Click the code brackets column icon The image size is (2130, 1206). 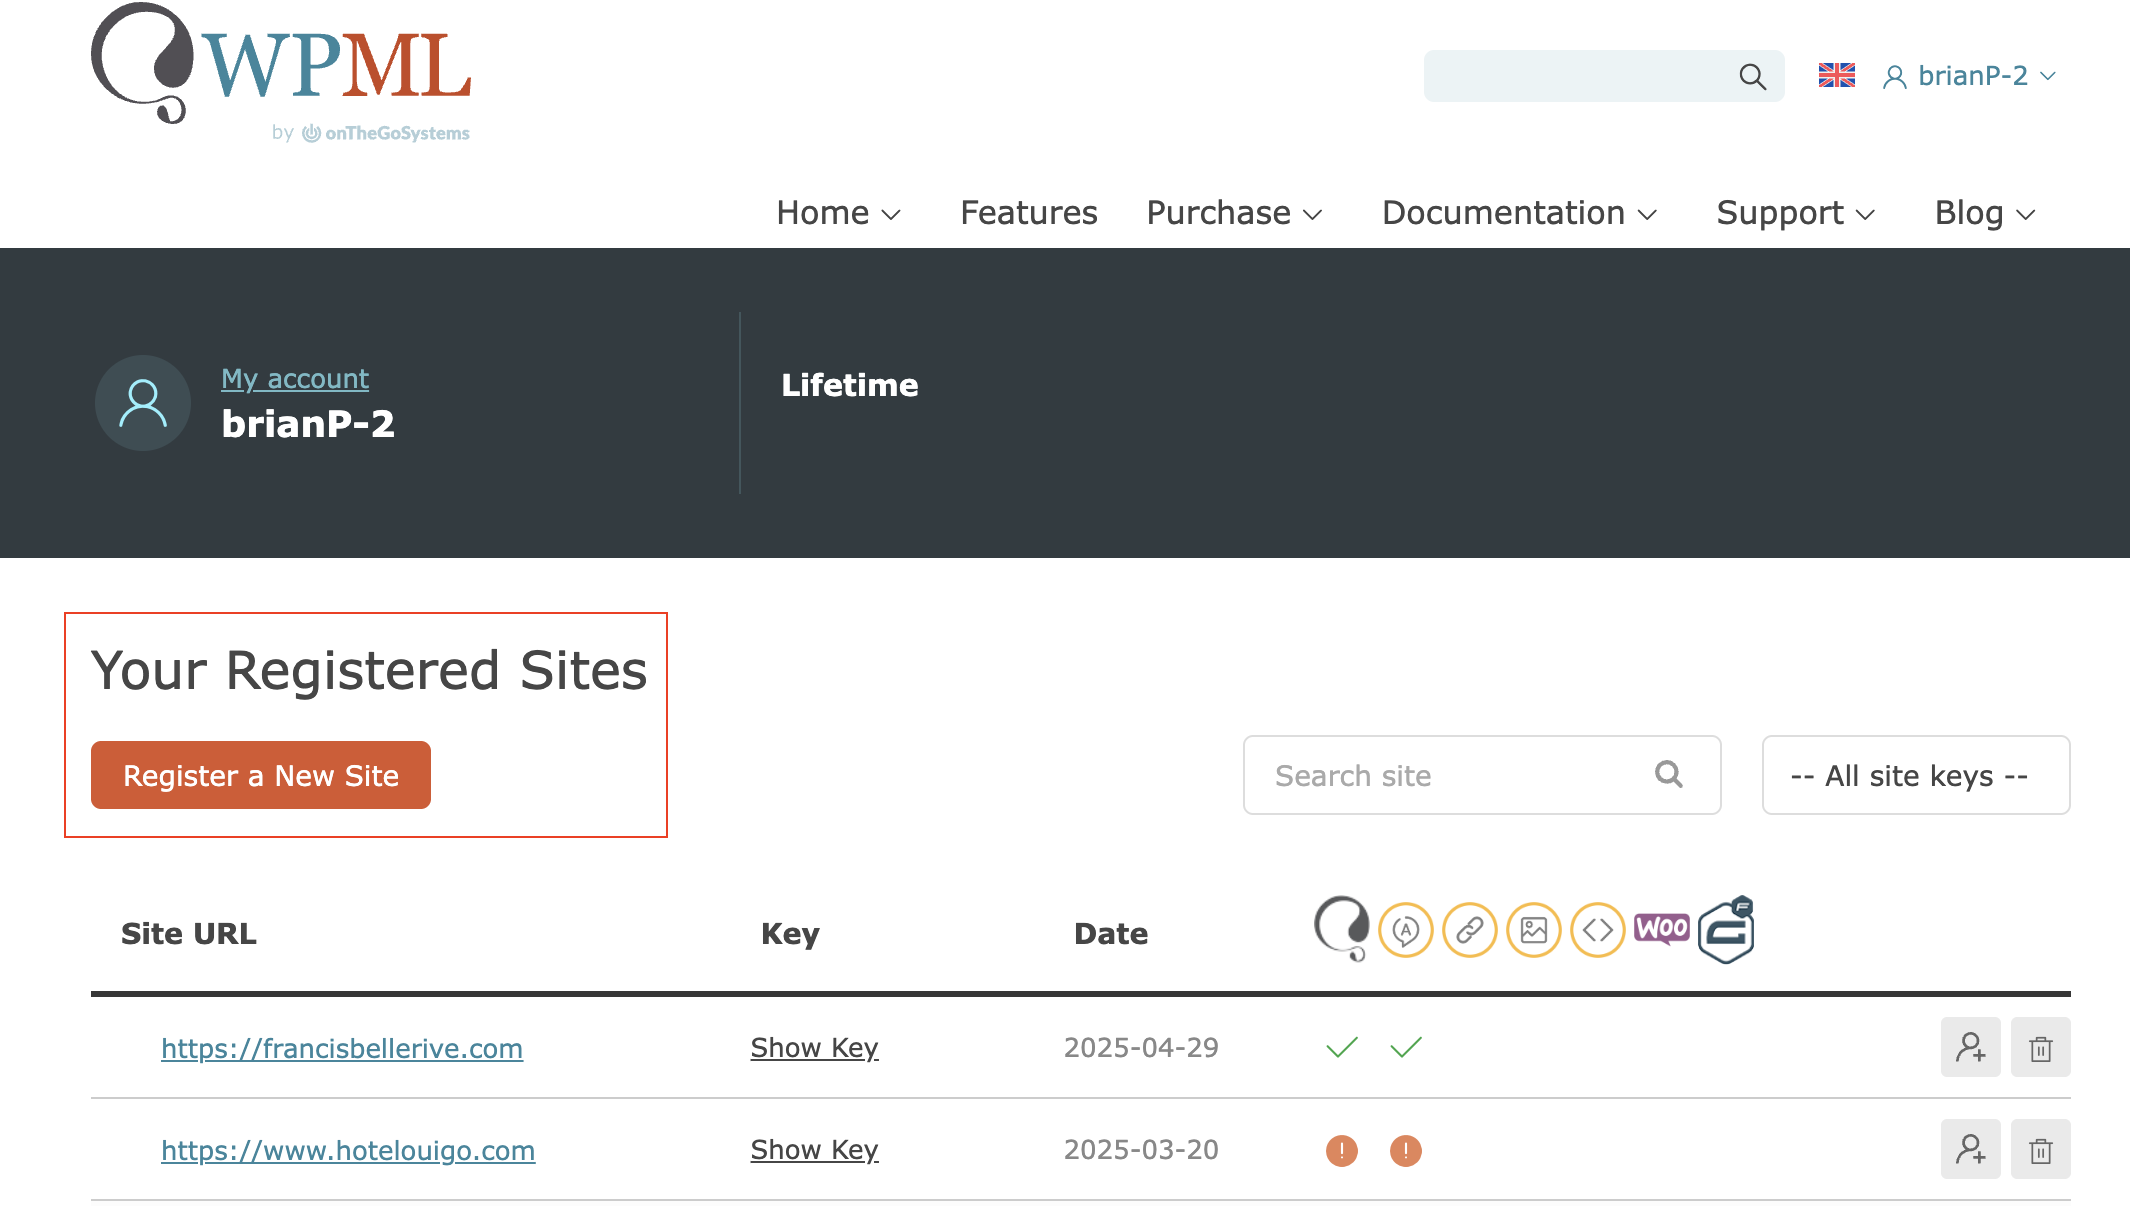click(1597, 930)
